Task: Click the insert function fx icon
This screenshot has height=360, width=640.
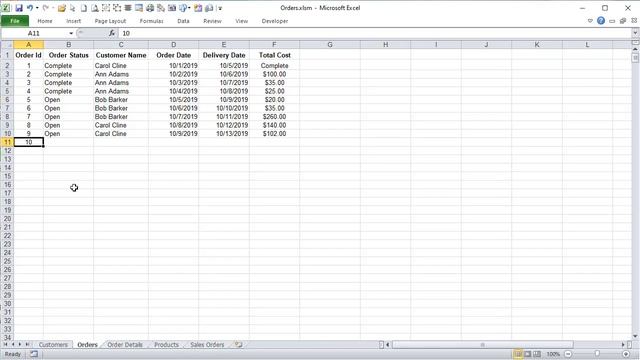Action: click(x=112, y=33)
